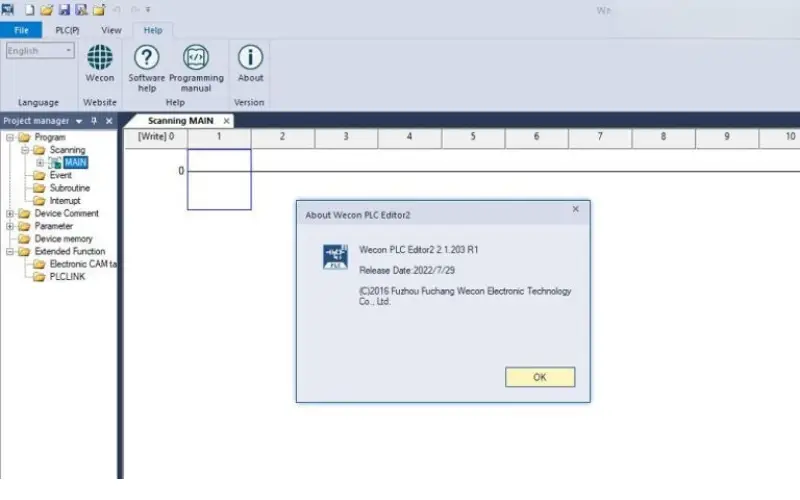Select Extended Function folder
This screenshot has height=500, width=800.
(x=70, y=252)
